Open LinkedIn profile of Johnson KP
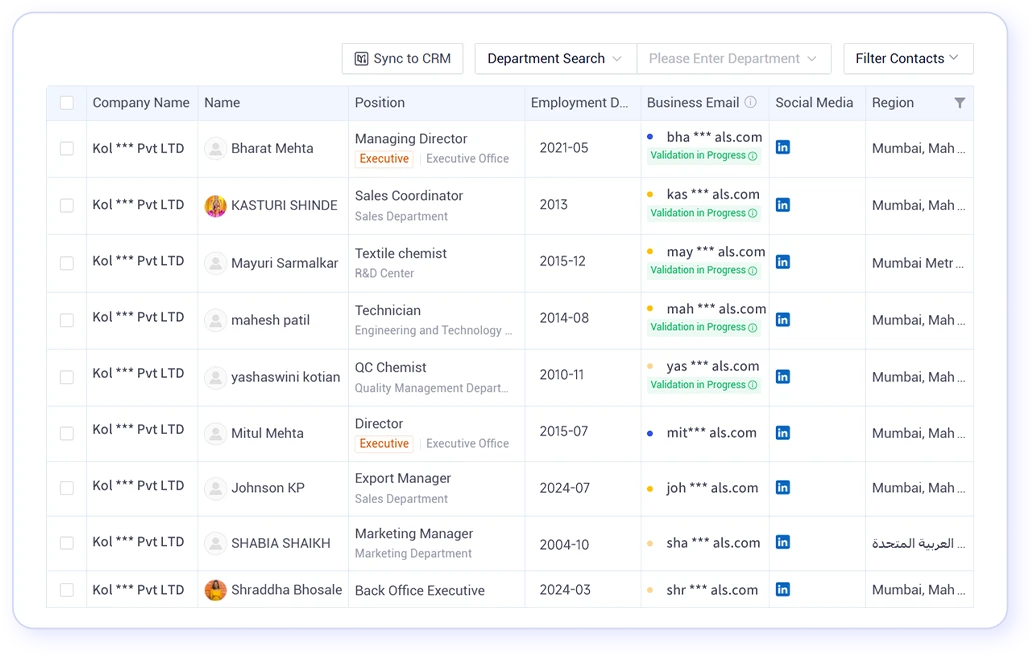Image resolution: width=1035 pixels, height=657 pixels. pyautogui.click(x=783, y=487)
